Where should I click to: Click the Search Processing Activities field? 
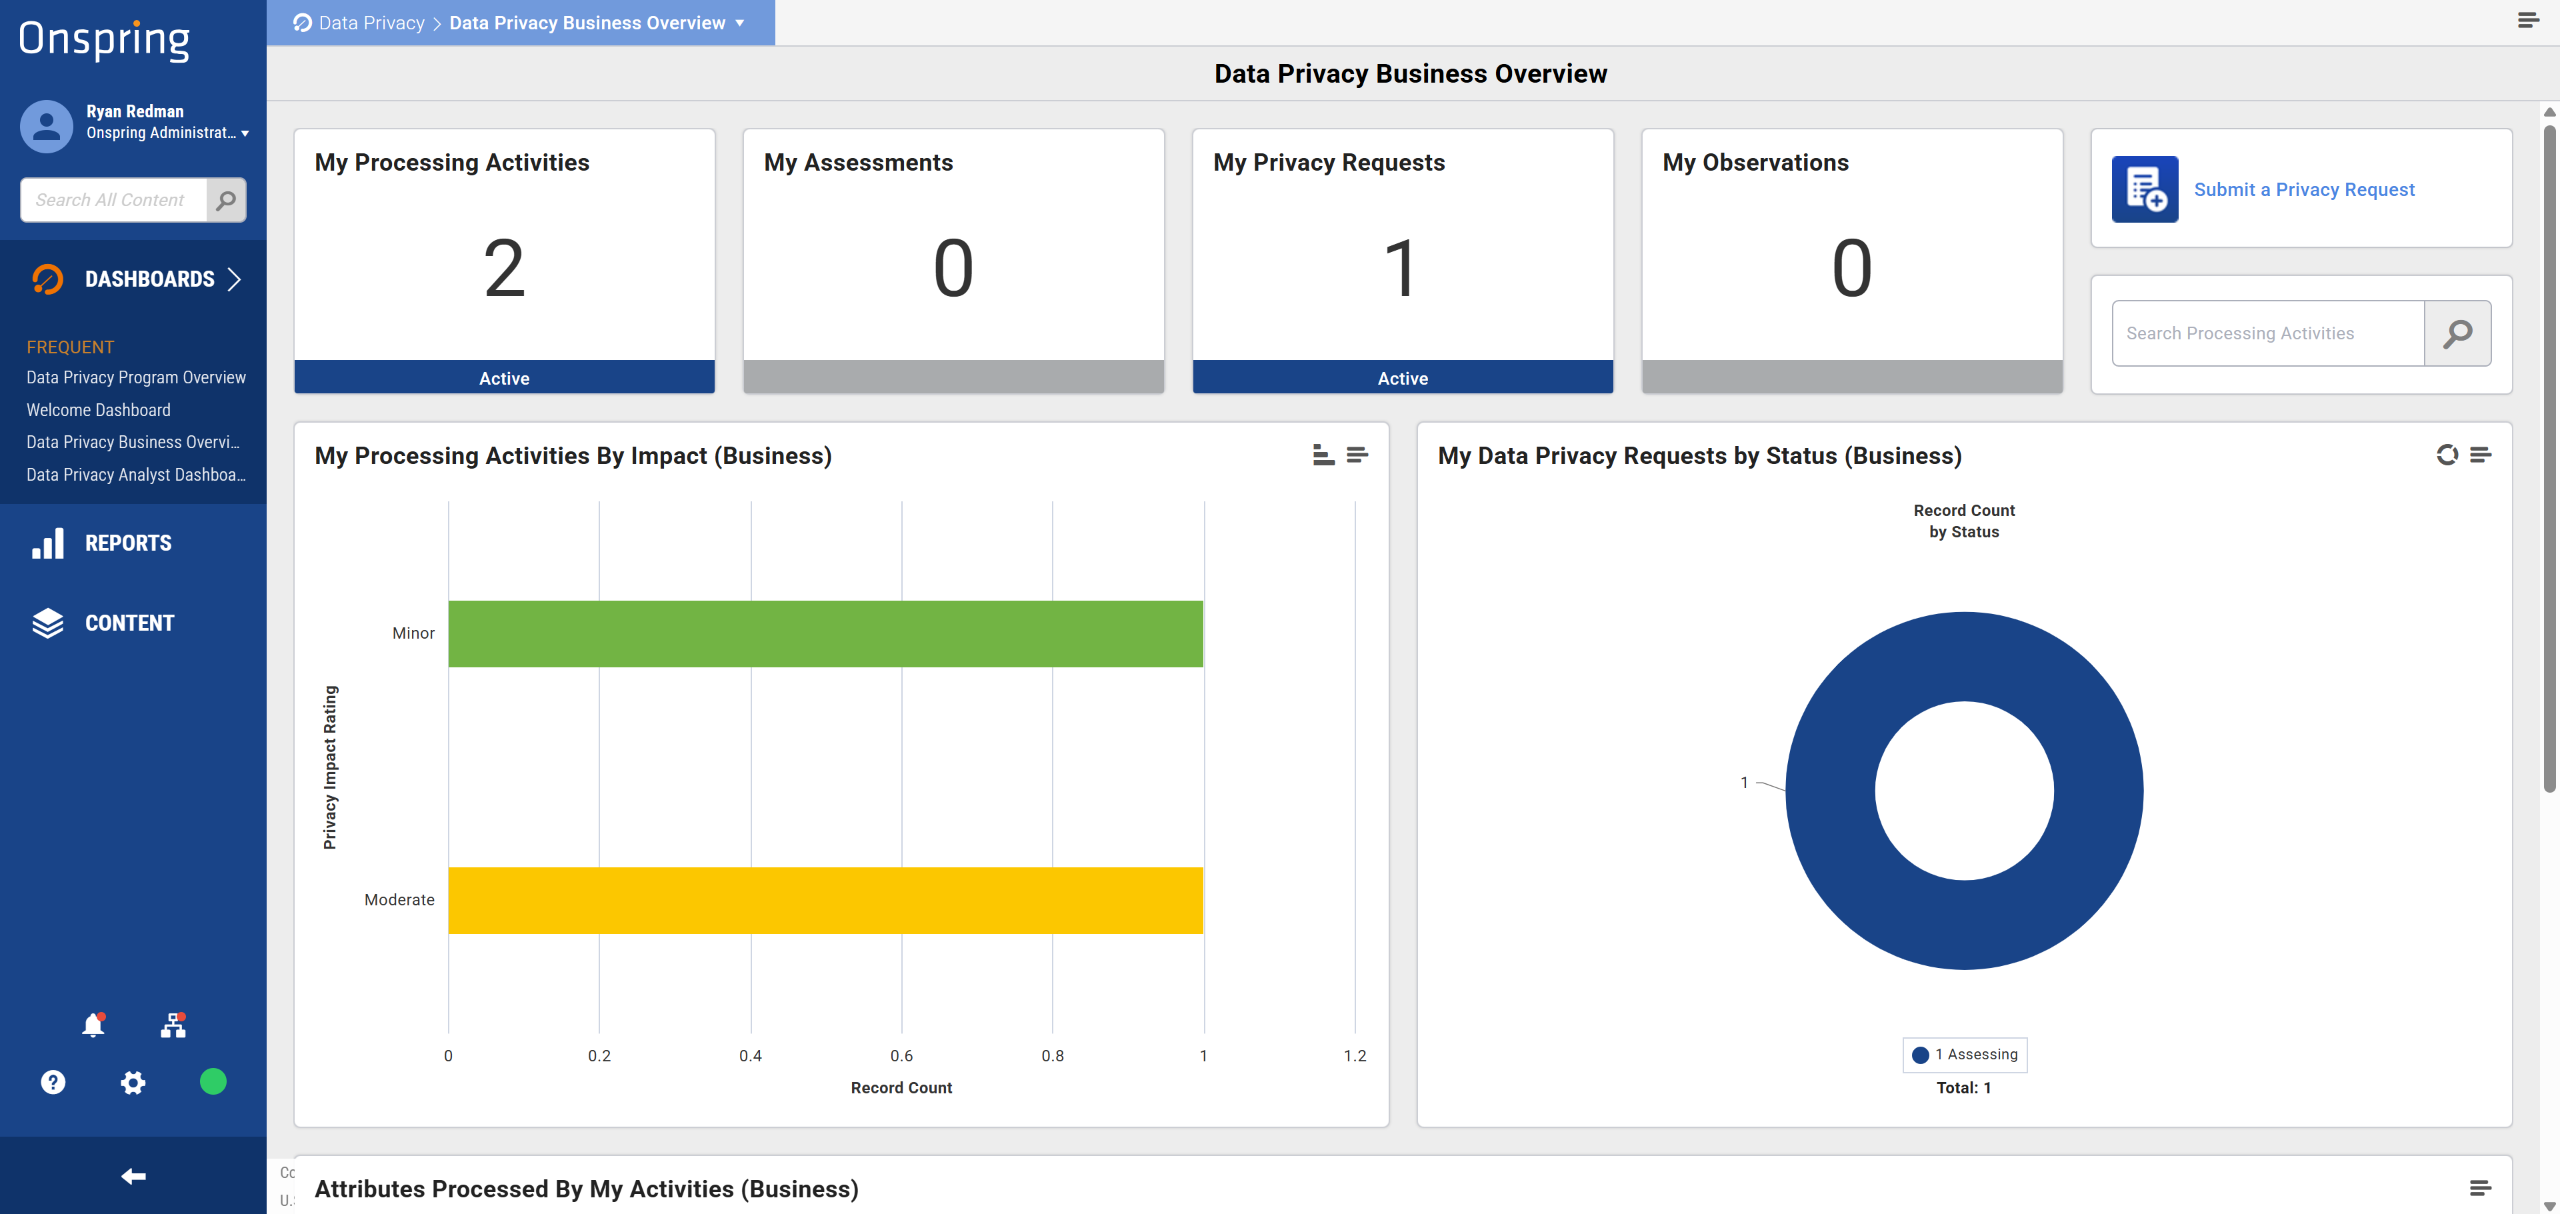[x=2267, y=333]
